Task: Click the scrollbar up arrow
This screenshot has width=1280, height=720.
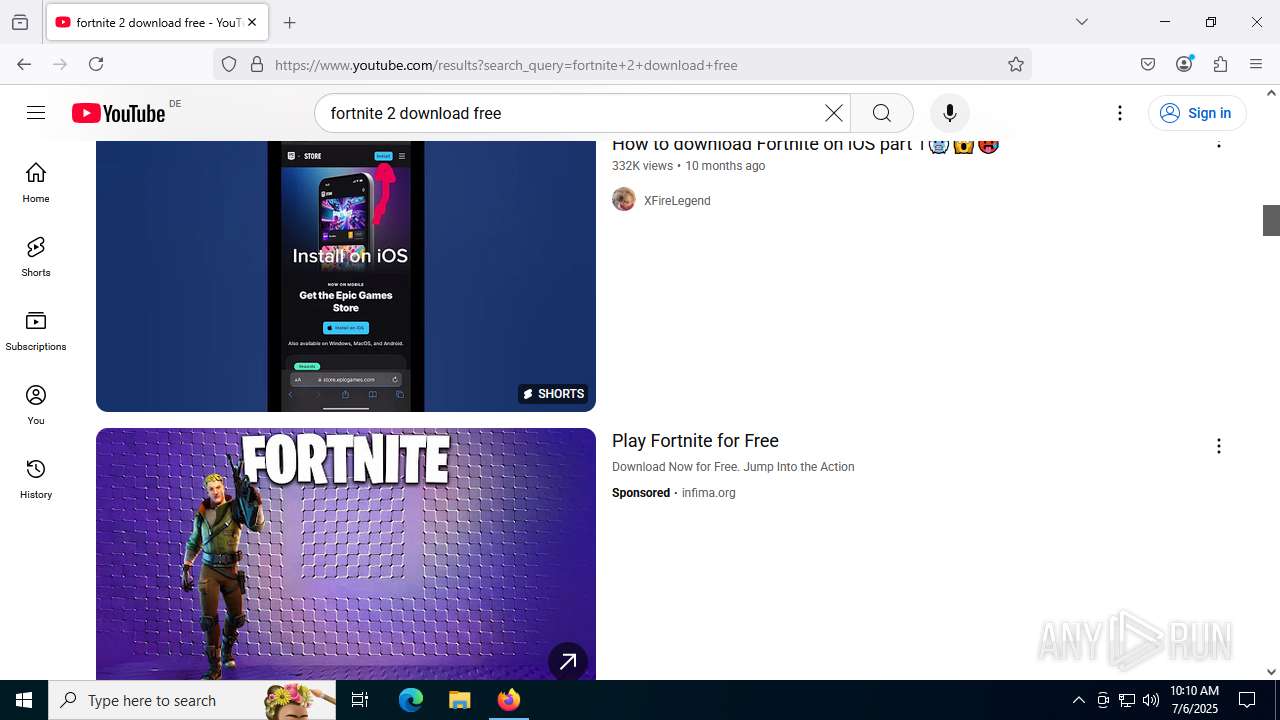Action: pos(1271,93)
